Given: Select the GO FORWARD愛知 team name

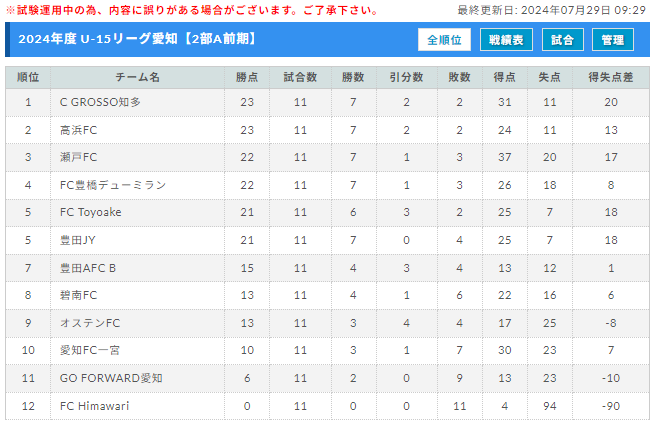Looking at the screenshot, I should click(x=111, y=378).
